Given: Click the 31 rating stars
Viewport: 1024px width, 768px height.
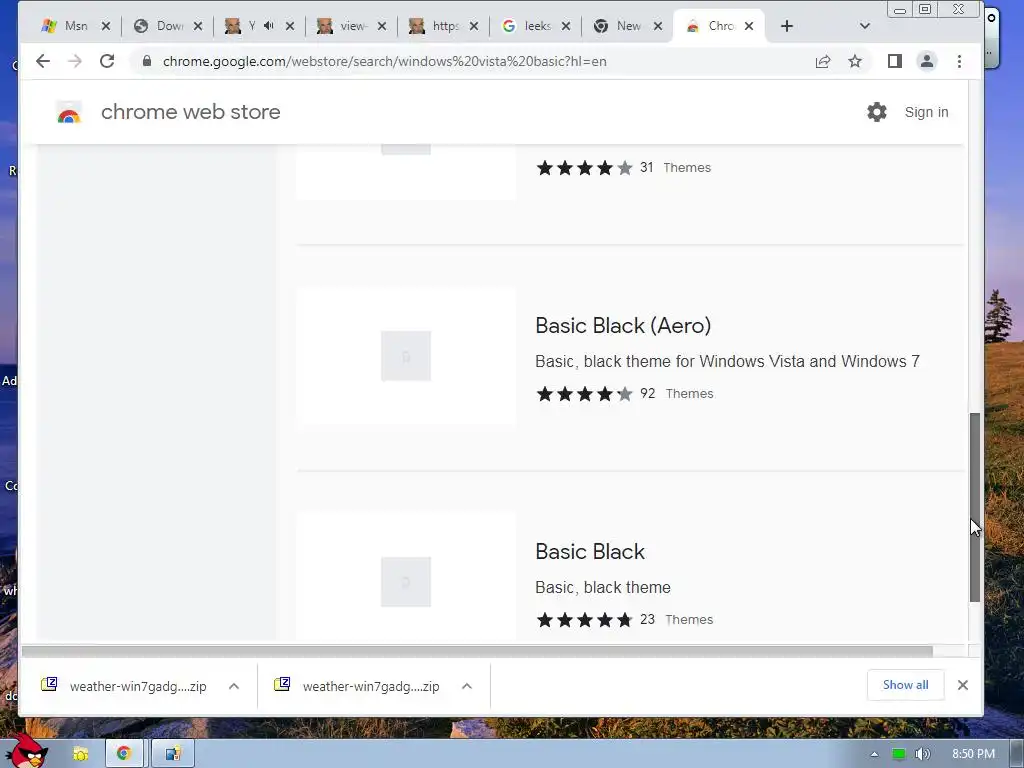Looking at the screenshot, I should click(x=584, y=168).
